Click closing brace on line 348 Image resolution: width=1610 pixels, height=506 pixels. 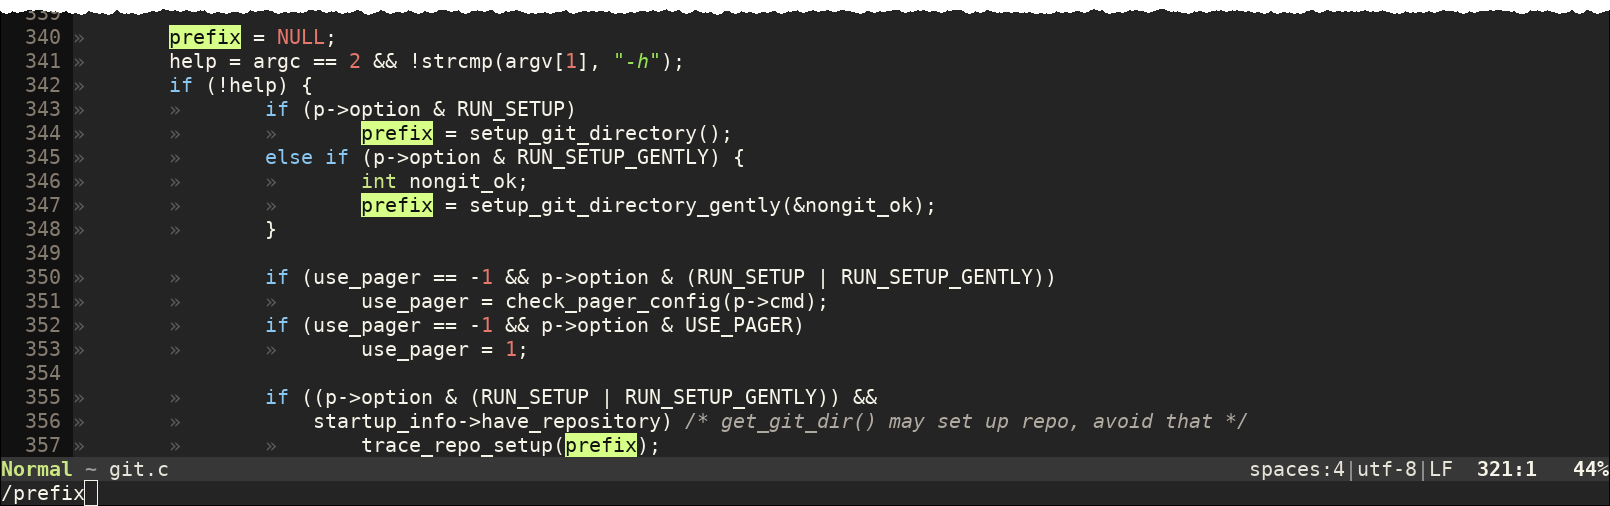[271, 229]
